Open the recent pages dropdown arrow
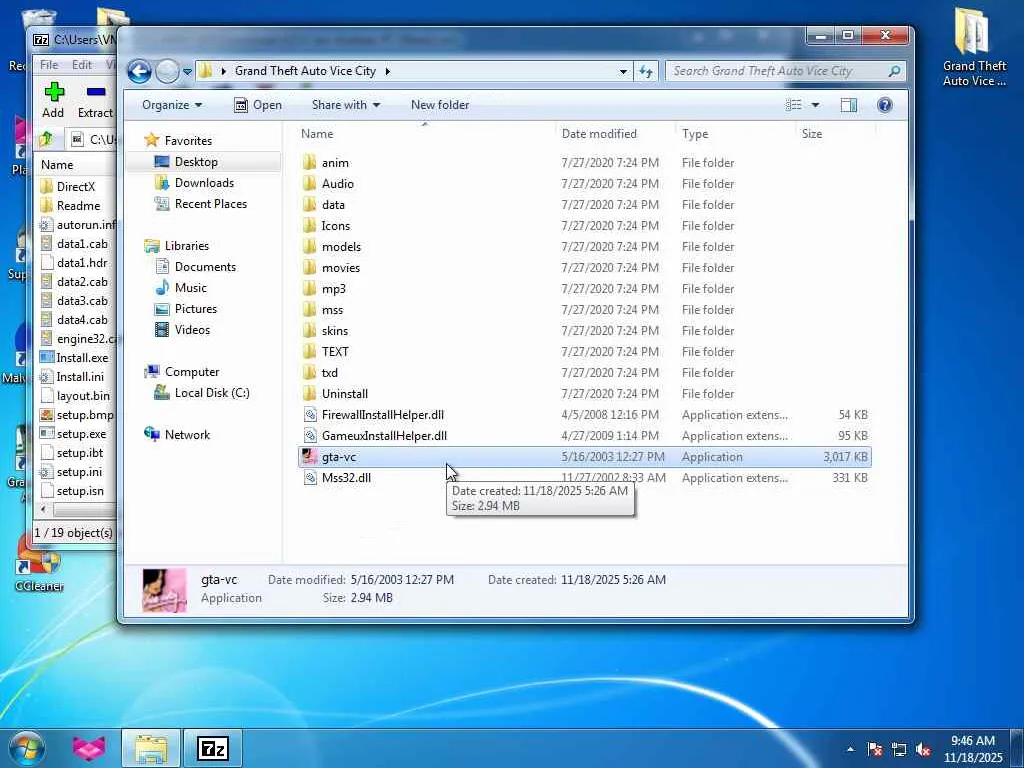Image resolution: width=1024 pixels, height=768 pixels. 187,72
